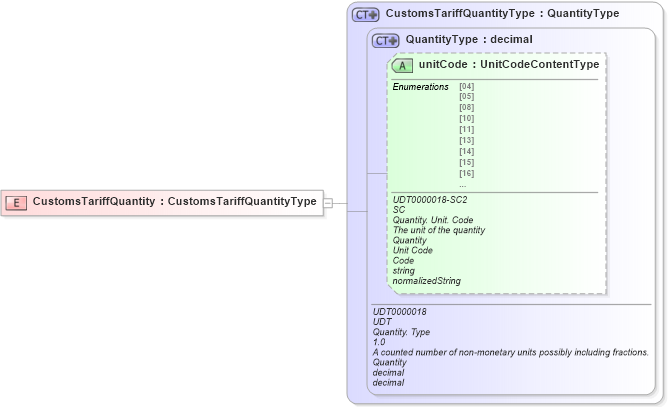The image size is (668, 407).
Task: Click enumeration value [05]
Action: [466, 97]
